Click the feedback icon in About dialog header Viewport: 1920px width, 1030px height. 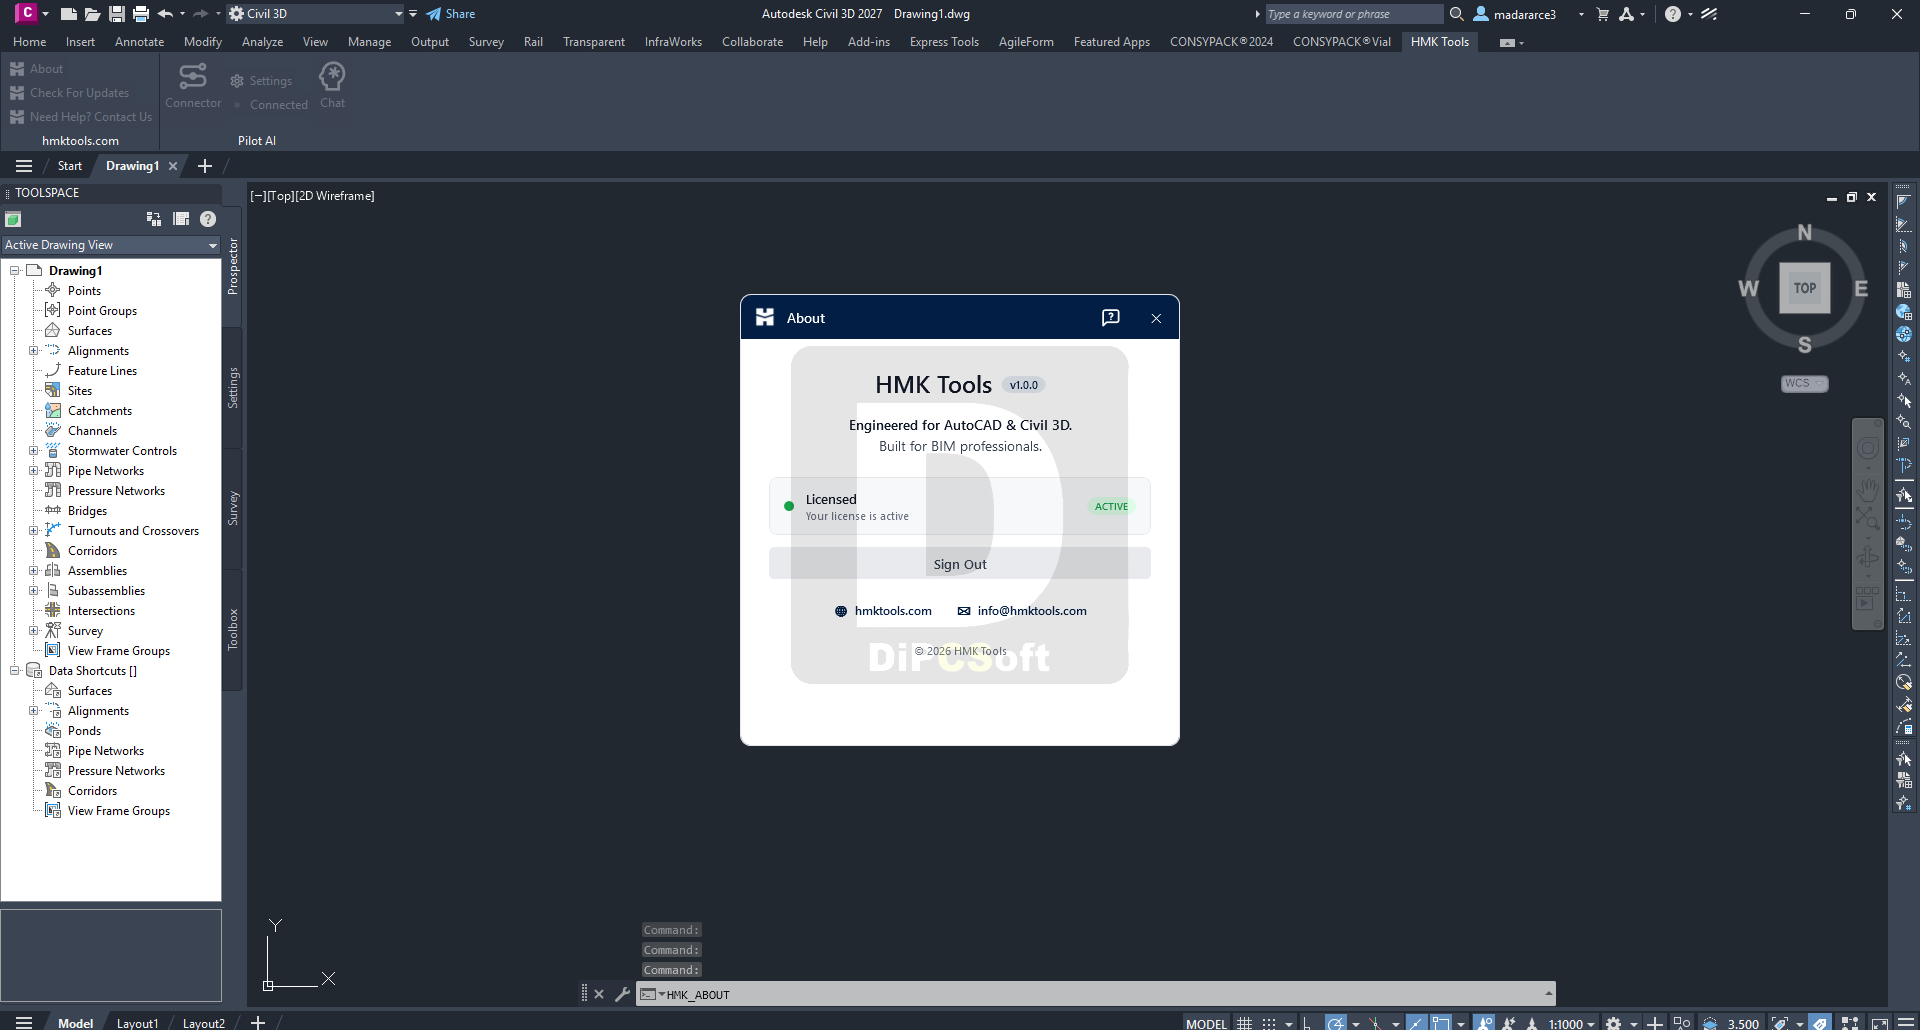click(1110, 318)
